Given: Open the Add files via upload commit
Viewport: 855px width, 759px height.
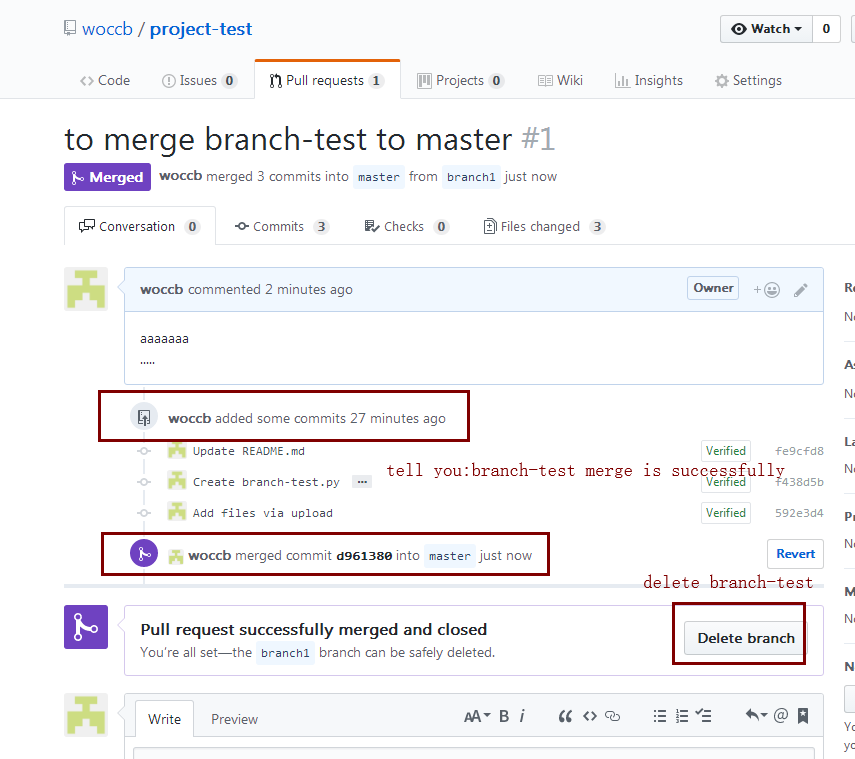Looking at the screenshot, I should pyautogui.click(x=262, y=513).
